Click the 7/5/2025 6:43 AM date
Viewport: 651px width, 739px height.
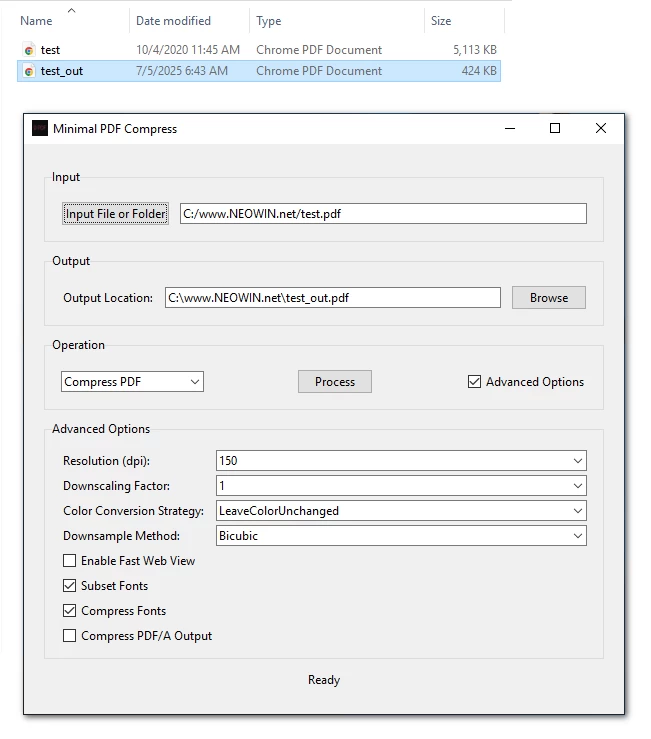coord(182,71)
